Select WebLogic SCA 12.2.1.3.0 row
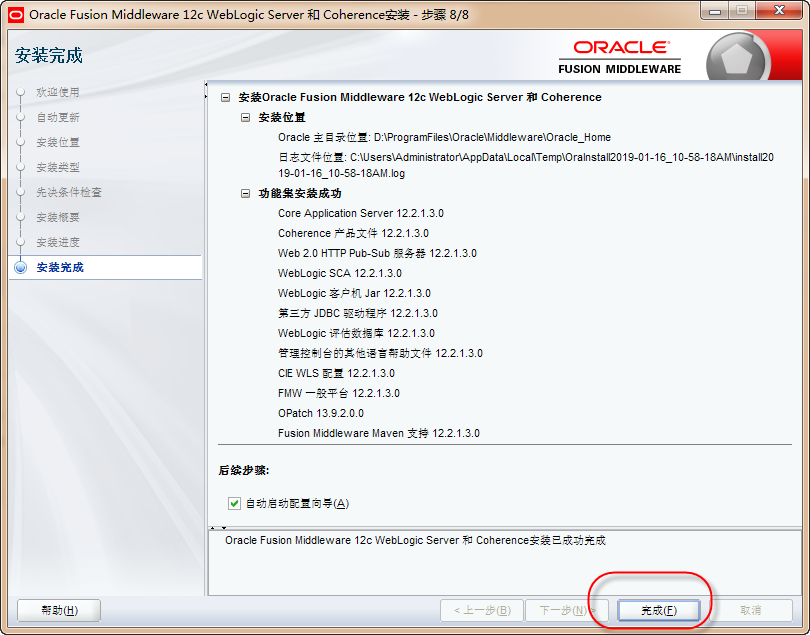Screen dimensions: 810x635 339,273
